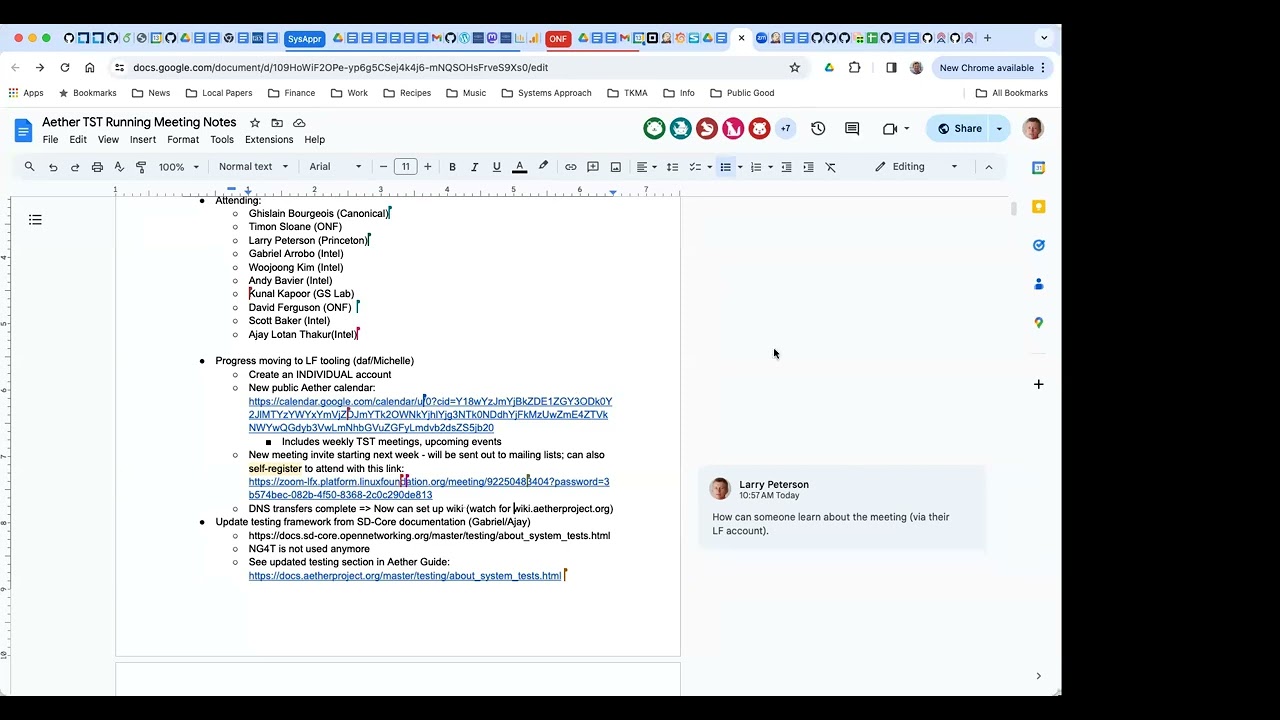Image resolution: width=1280 pixels, height=720 pixels.
Task: Move the document with the folder icon
Action: coord(277,123)
